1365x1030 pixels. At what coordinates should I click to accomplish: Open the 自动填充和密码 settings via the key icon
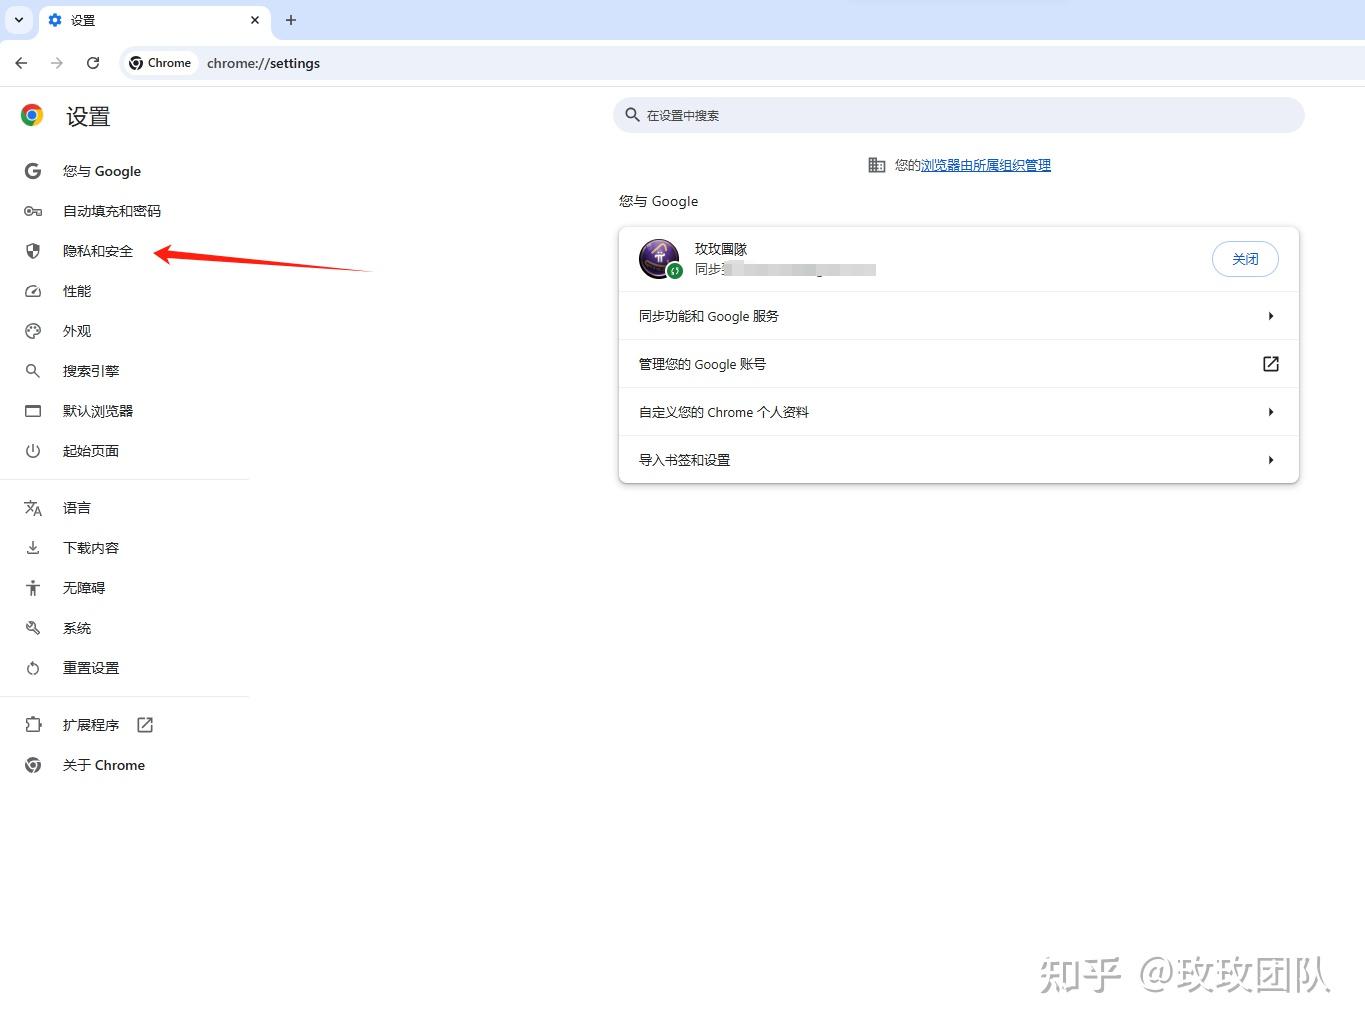pyautogui.click(x=33, y=211)
